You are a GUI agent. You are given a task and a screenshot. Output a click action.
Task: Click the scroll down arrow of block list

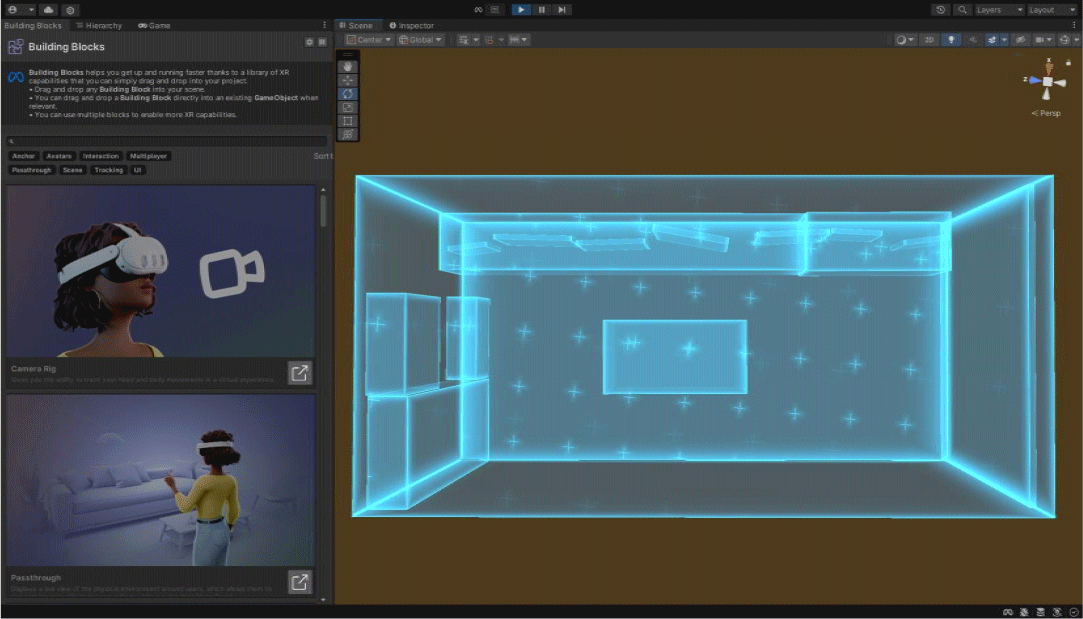click(323, 599)
